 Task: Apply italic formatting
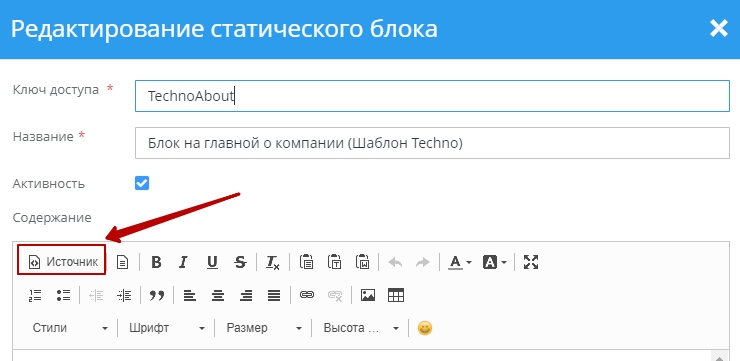coord(184,262)
